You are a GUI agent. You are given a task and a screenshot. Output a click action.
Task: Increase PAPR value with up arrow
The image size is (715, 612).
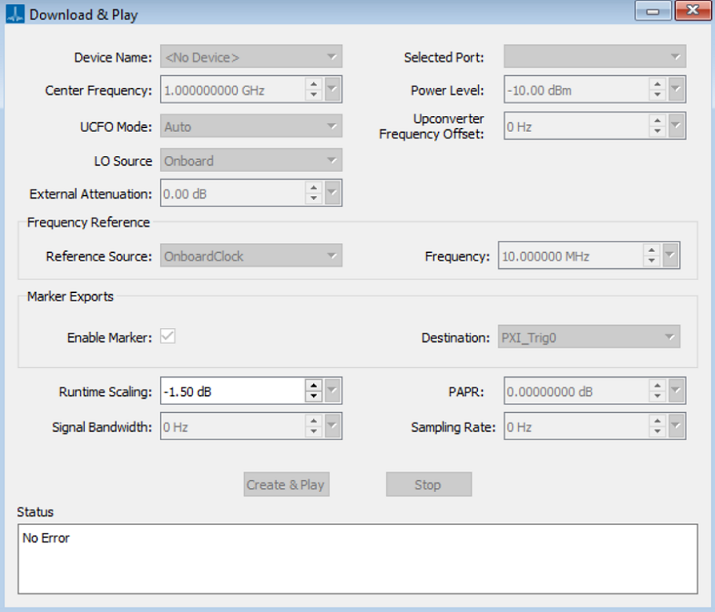(x=658, y=386)
